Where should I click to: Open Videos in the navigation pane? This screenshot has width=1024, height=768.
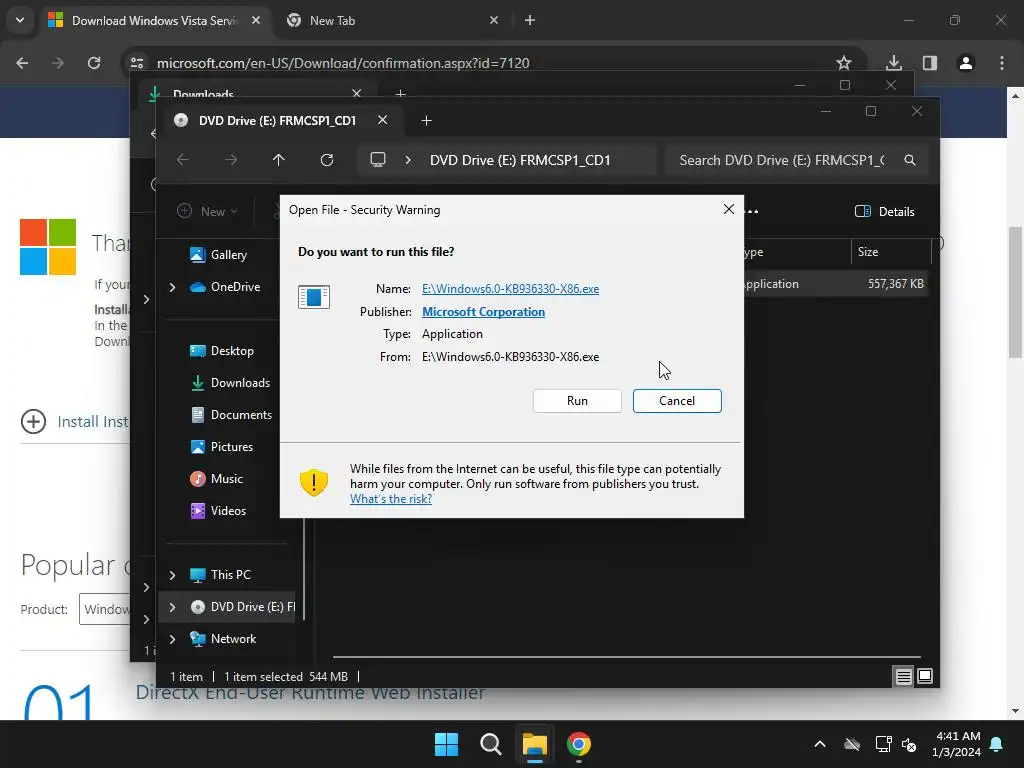(219, 511)
